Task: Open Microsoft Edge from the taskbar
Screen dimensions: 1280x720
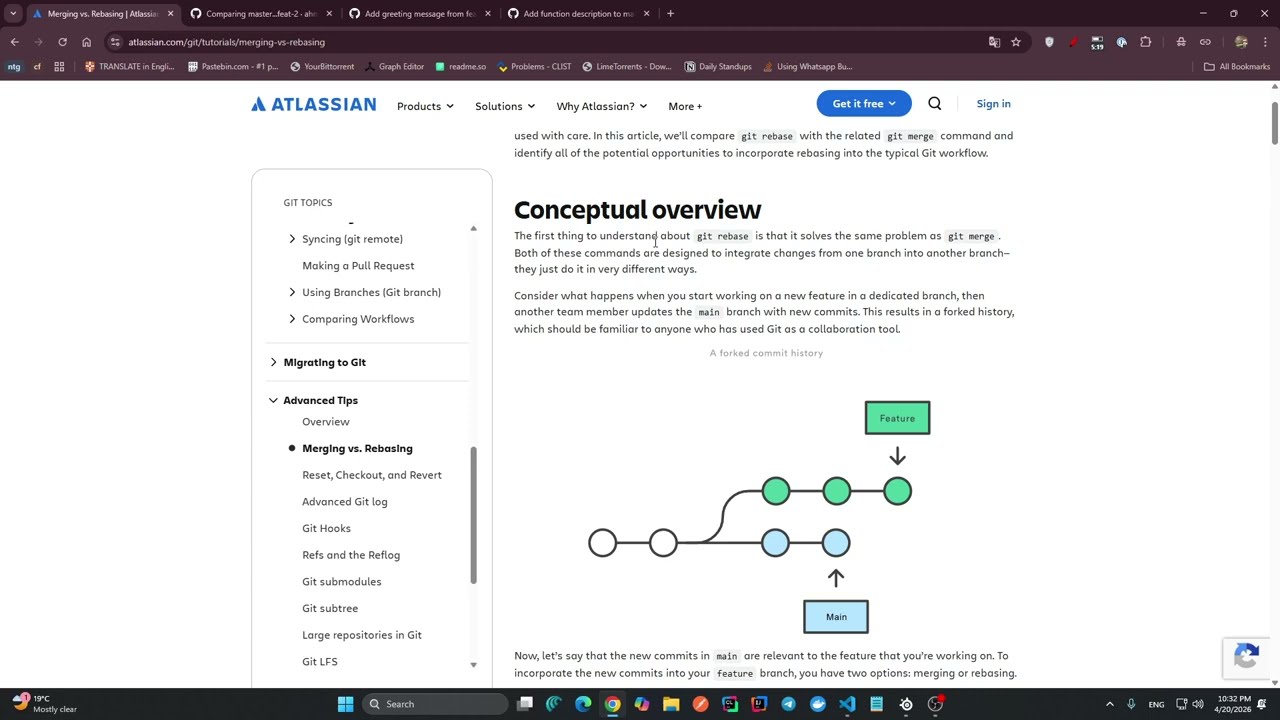Action: click(583, 704)
